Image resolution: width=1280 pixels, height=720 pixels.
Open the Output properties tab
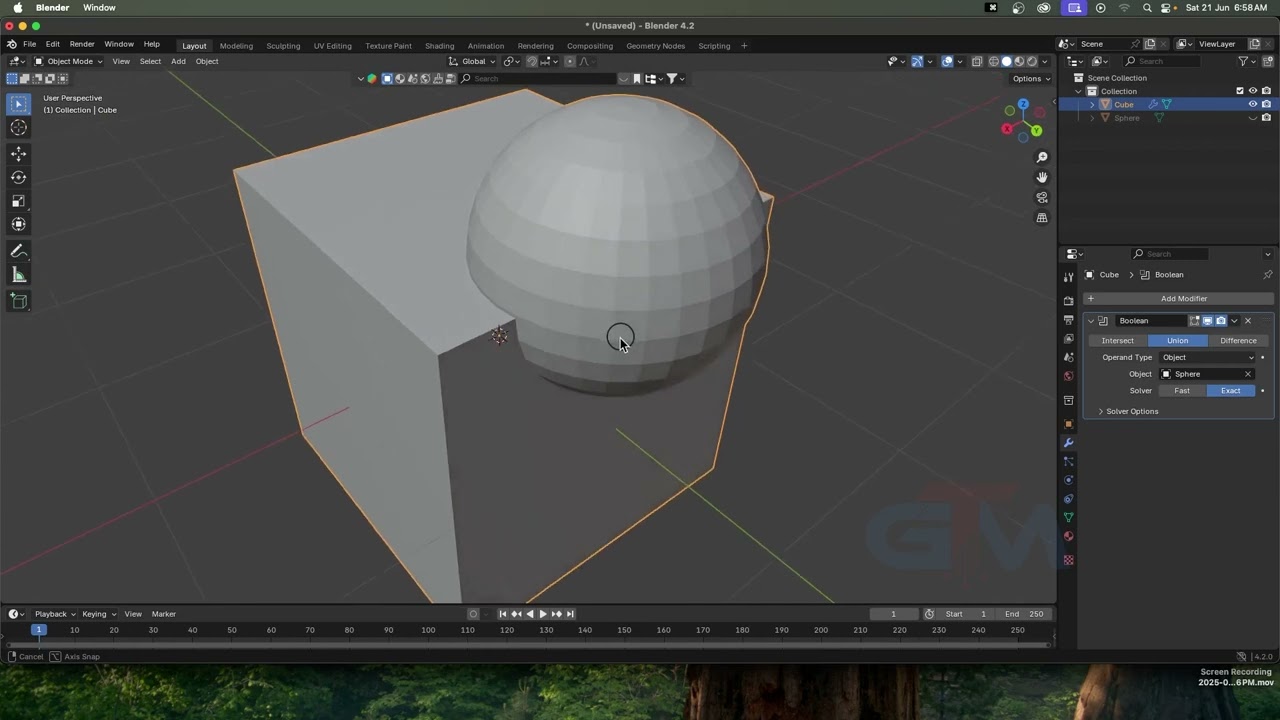pos(1068,320)
